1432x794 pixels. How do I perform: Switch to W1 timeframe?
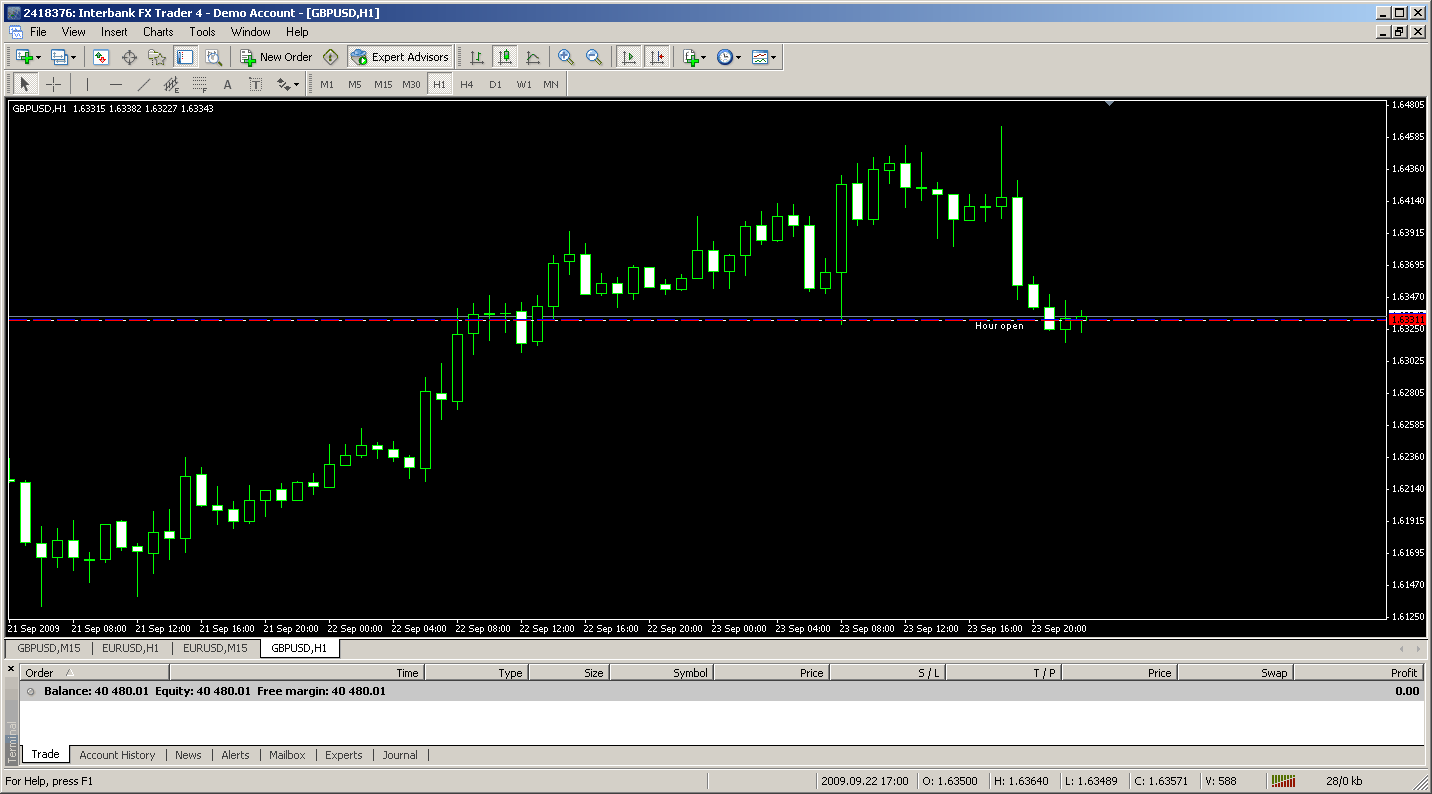point(524,85)
